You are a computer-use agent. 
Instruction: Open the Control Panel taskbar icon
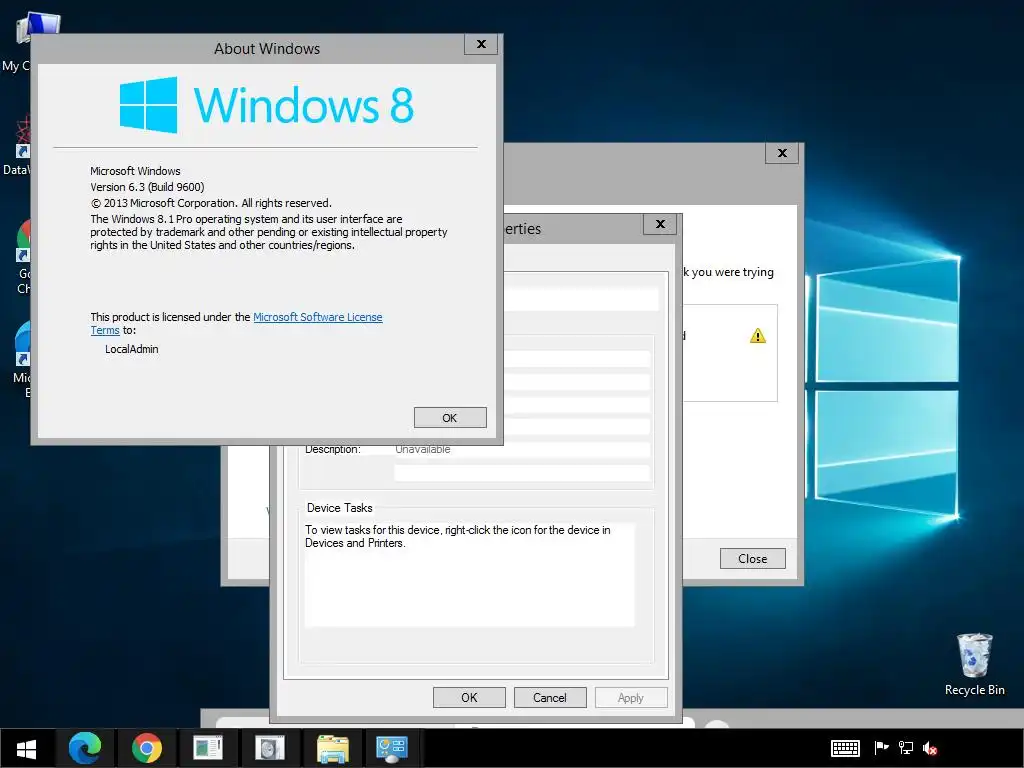point(392,748)
